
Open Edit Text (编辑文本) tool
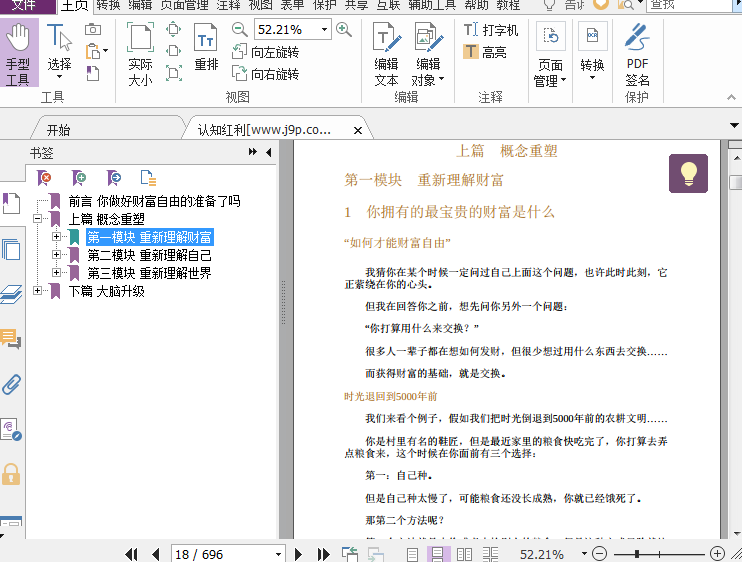386,54
